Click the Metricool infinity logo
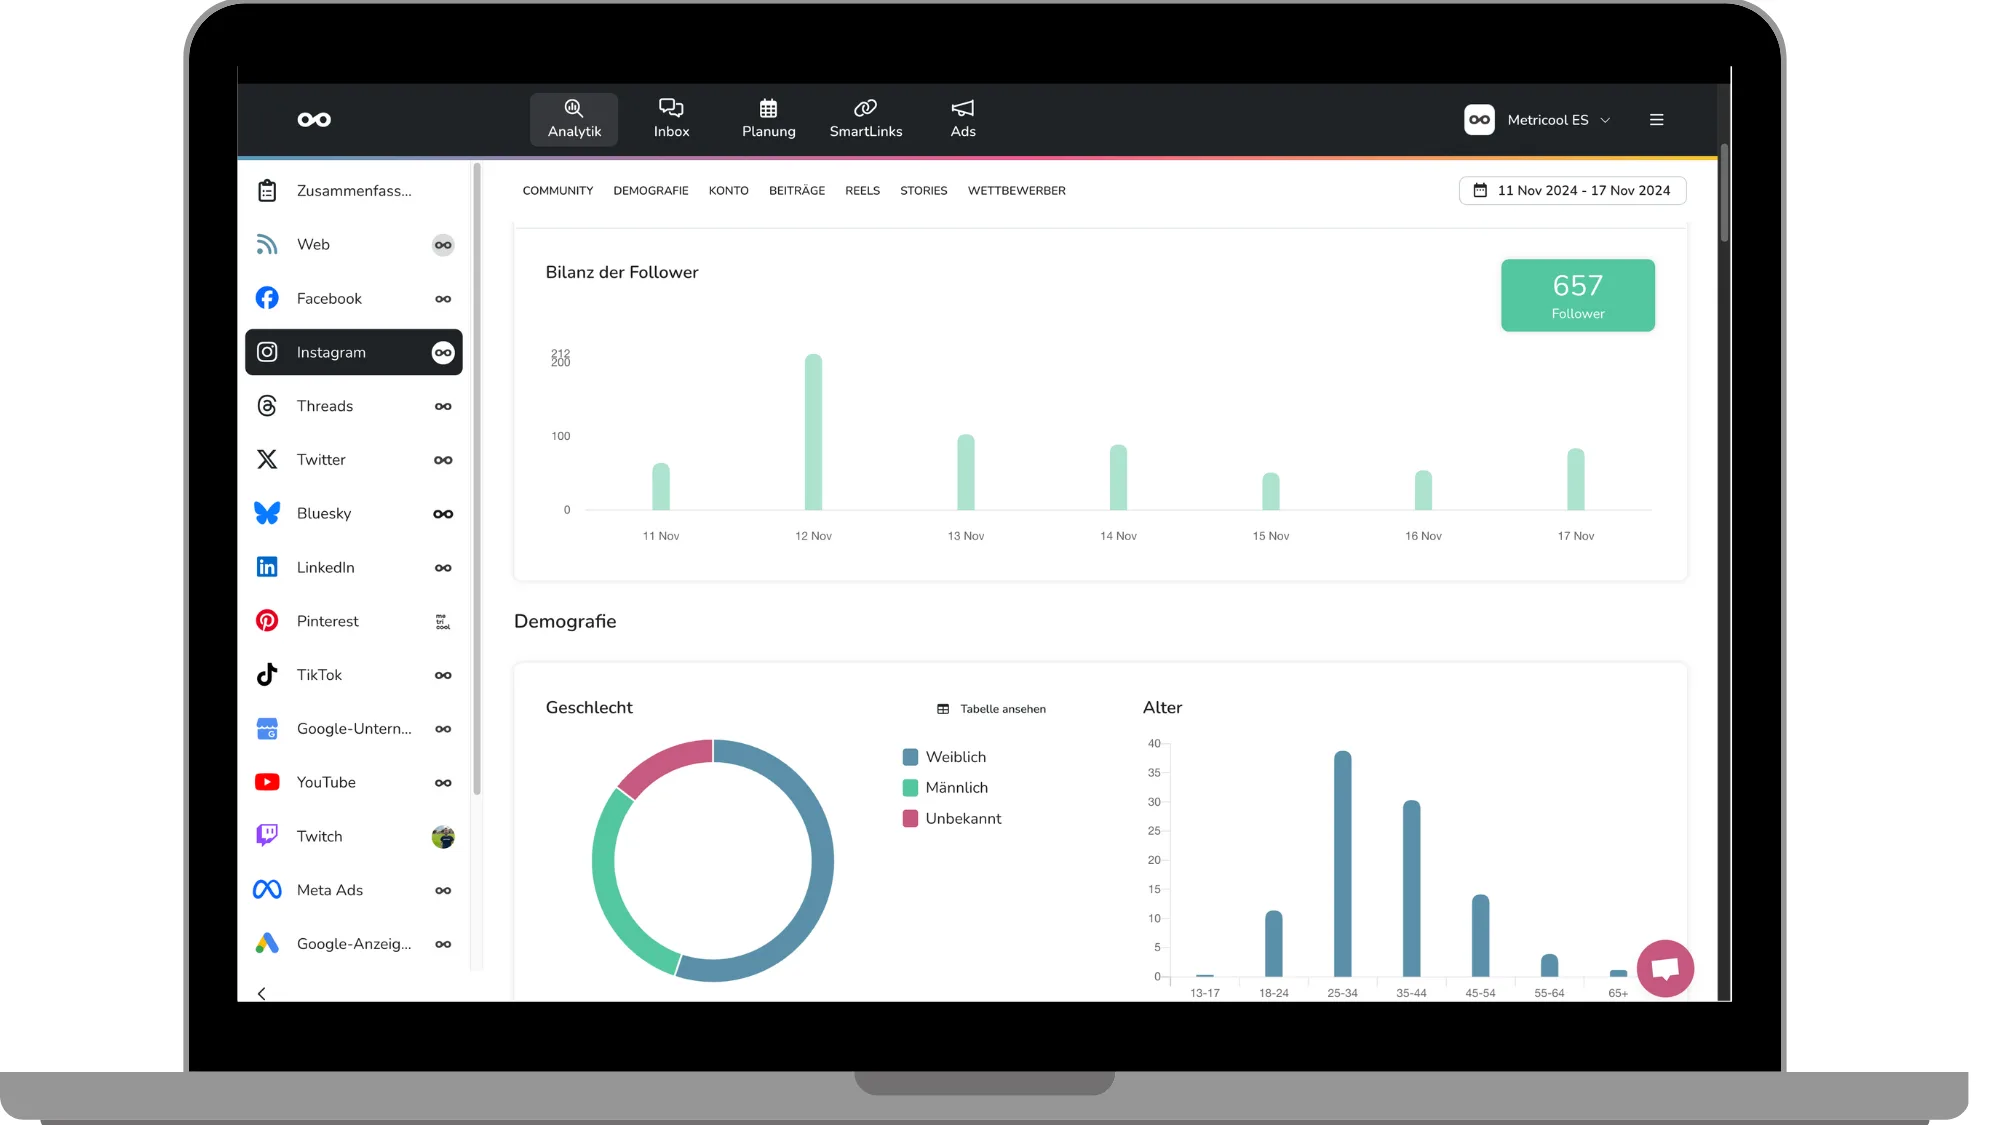This screenshot has height=1125, width=2000. 314,120
